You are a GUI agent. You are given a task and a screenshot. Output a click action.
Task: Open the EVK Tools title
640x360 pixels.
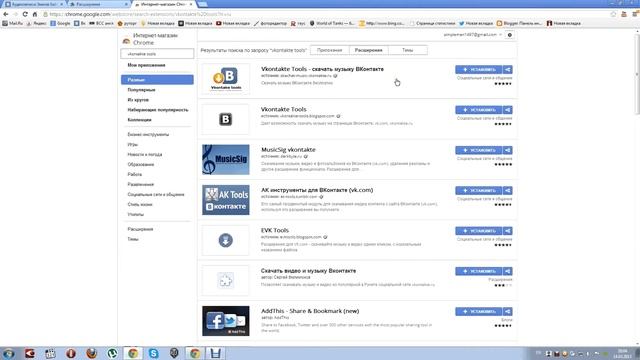(x=275, y=231)
